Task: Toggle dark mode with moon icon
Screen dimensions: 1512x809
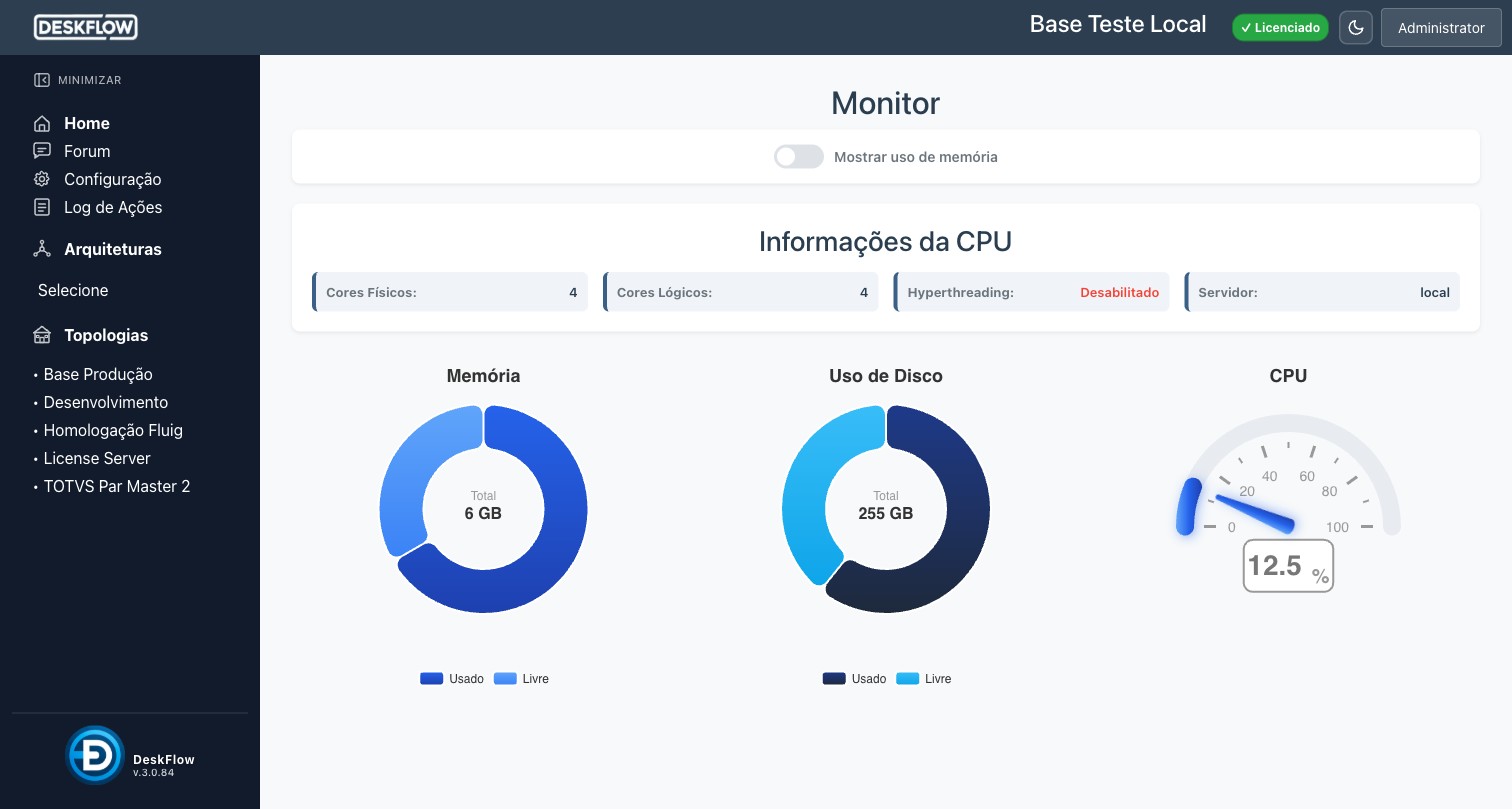Action: click(x=1356, y=28)
